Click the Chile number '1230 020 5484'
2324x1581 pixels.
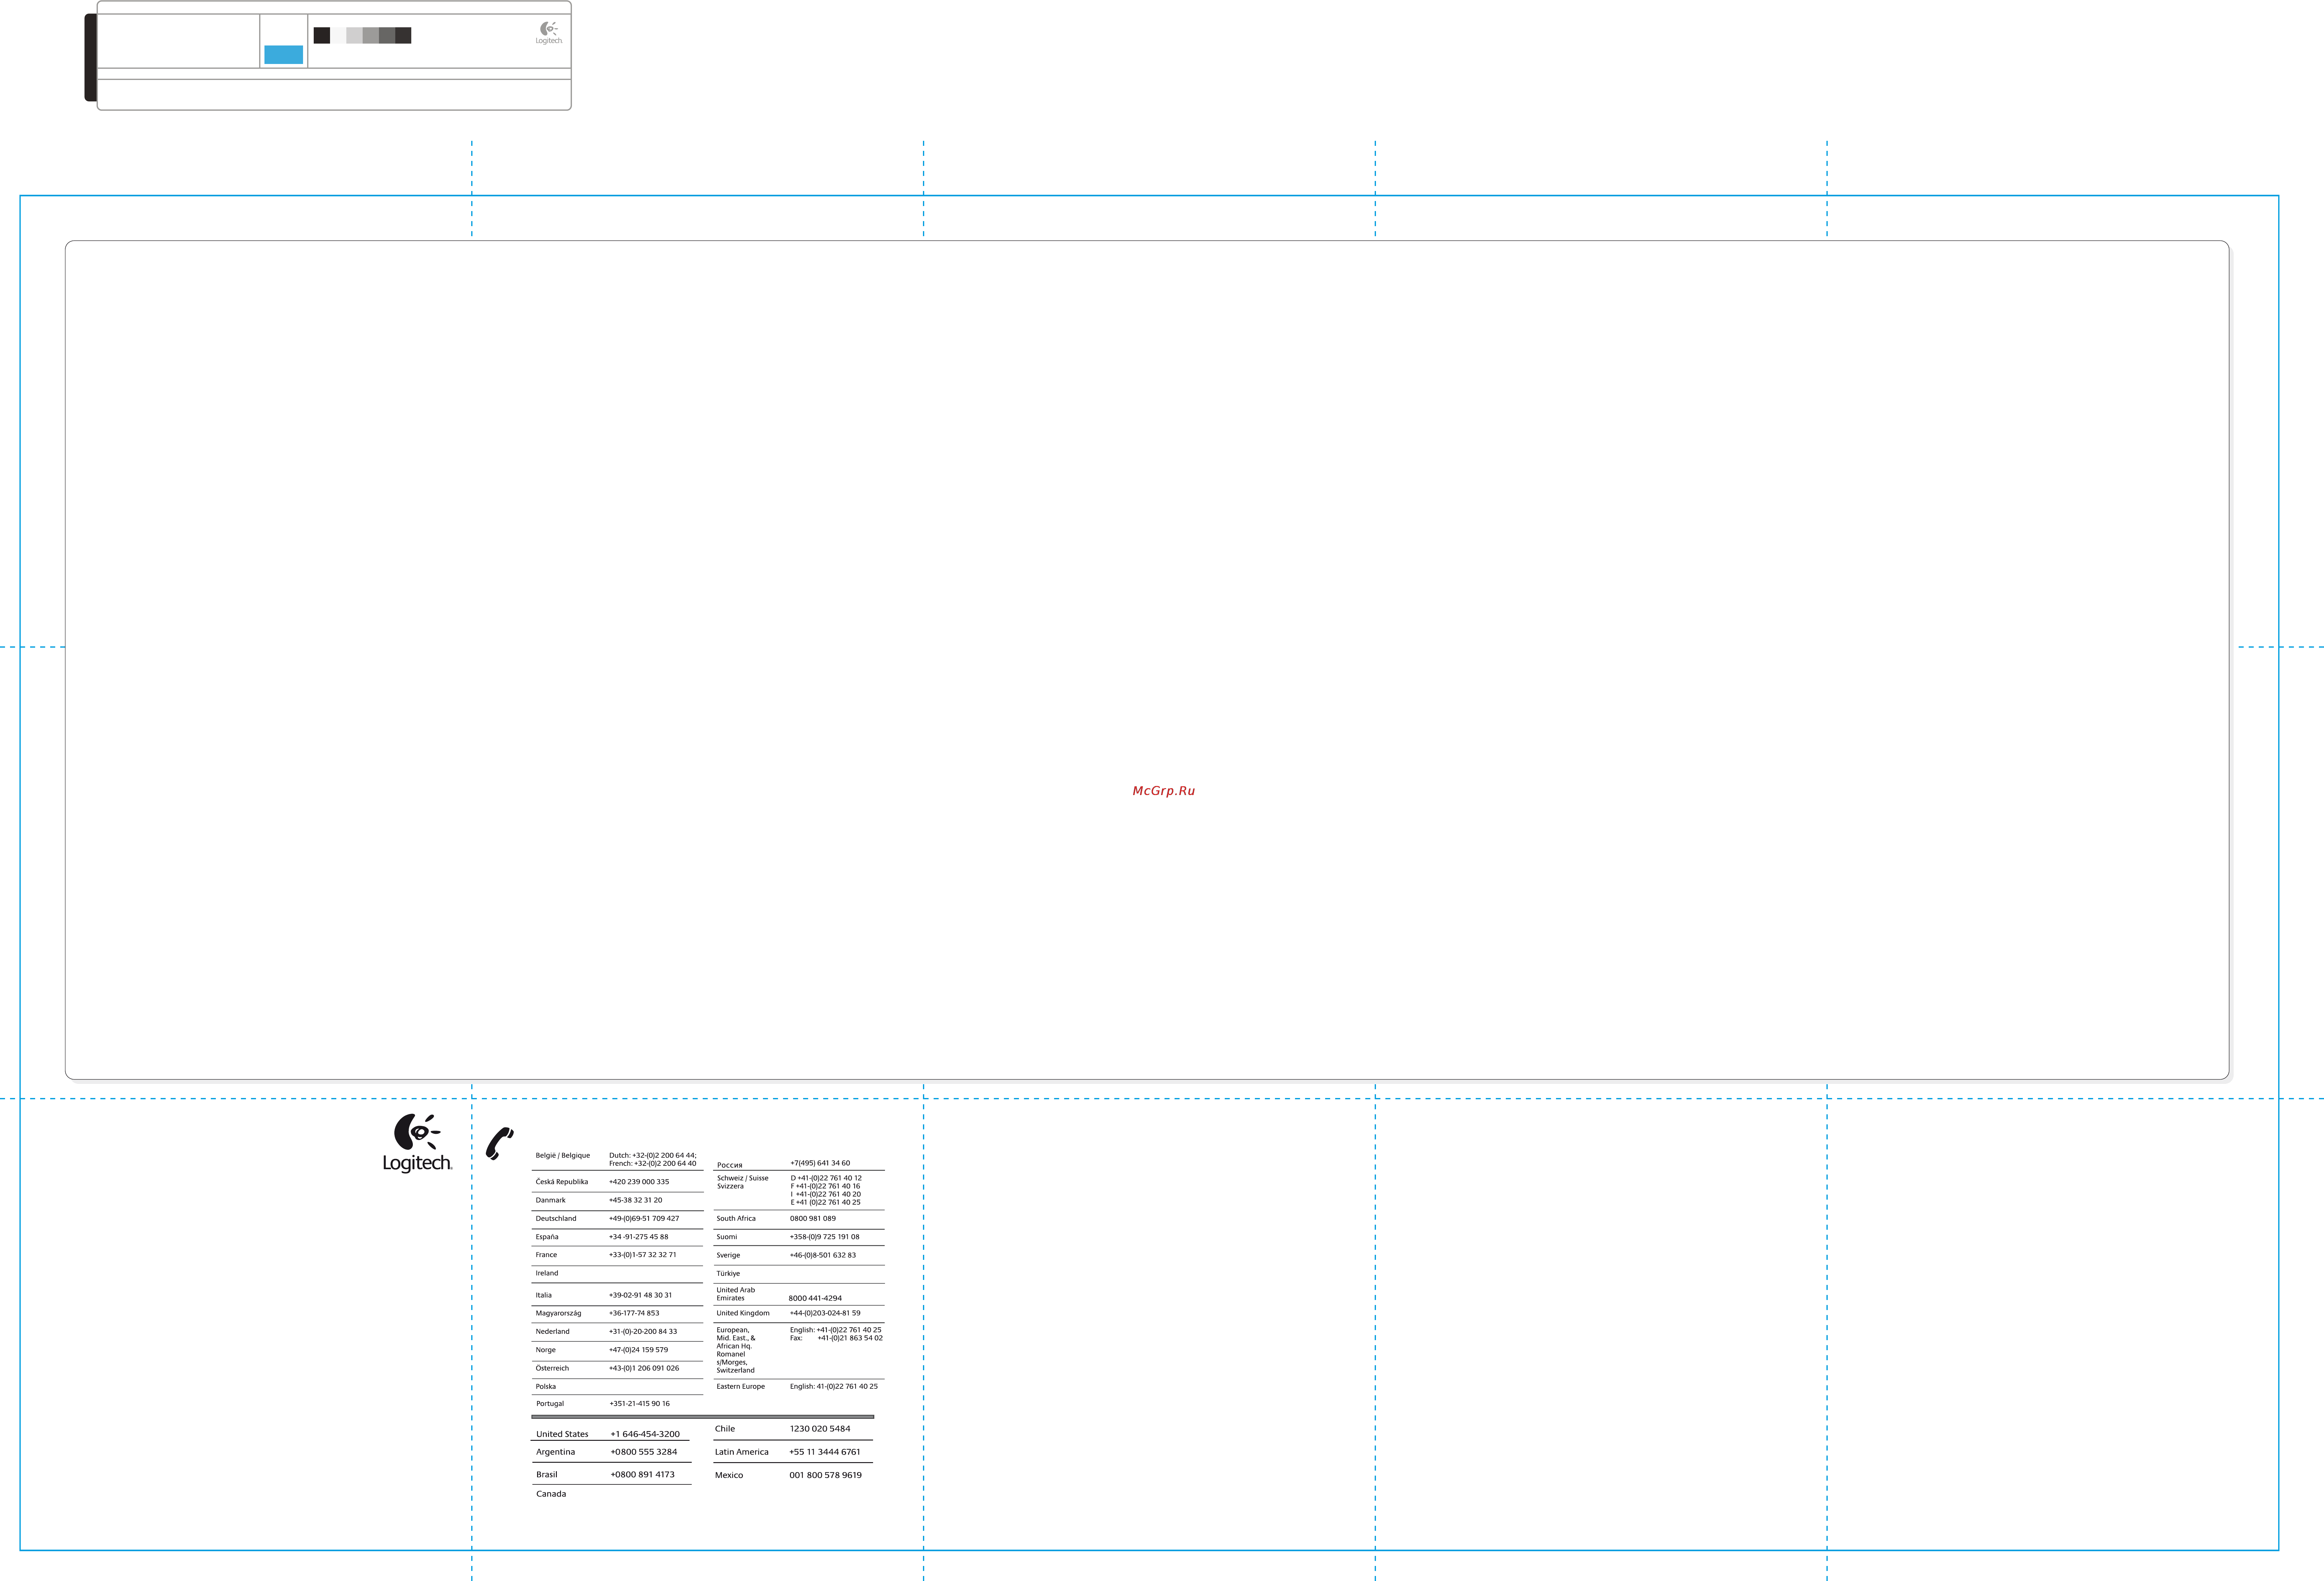tap(820, 1429)
